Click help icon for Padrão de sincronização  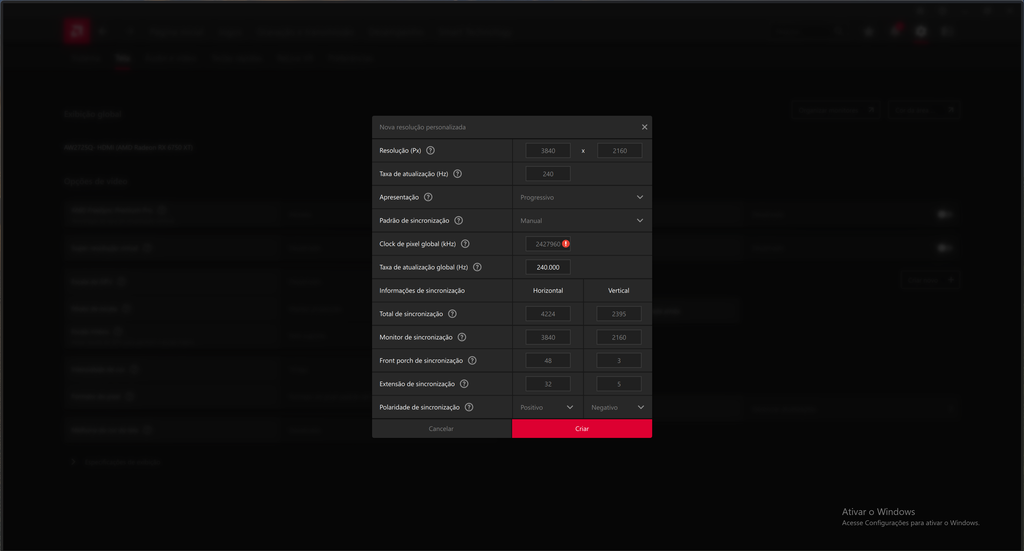(x=459, y=220)
